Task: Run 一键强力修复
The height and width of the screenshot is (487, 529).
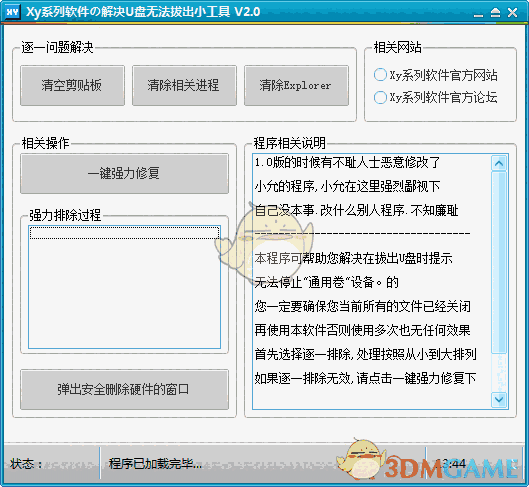Action: pos(124,174)
